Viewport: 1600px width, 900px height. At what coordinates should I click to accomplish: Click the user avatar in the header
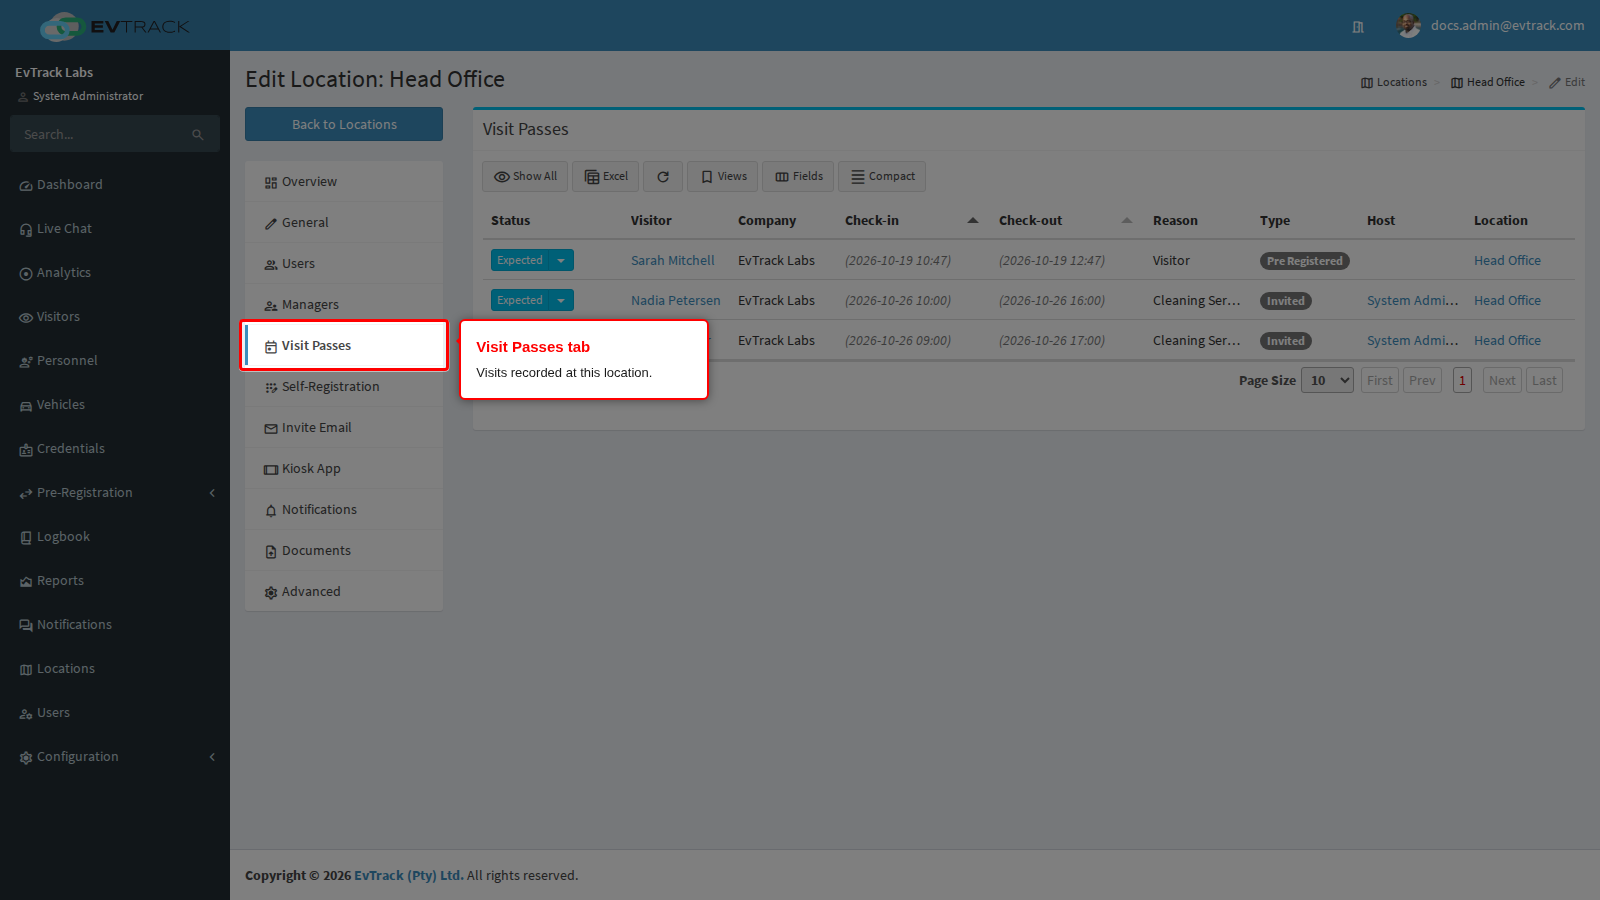click(x=1409, y=26)
